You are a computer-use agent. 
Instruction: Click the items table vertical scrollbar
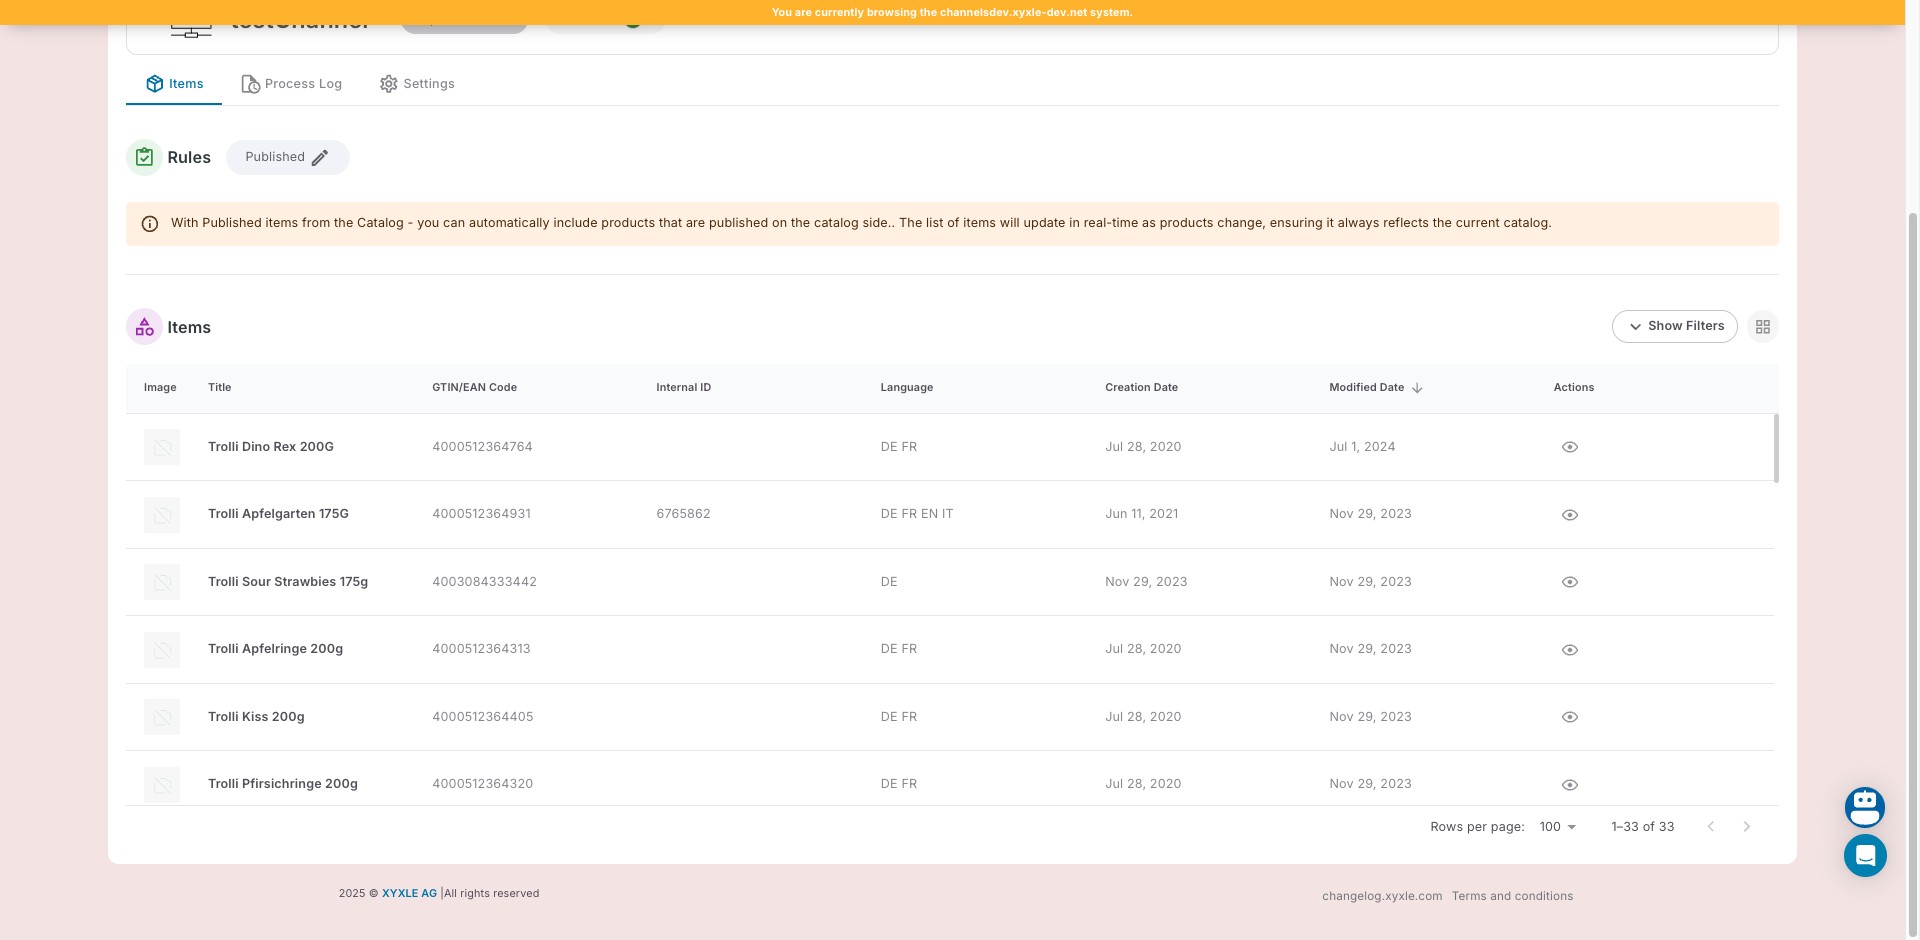click(1776, 449)
